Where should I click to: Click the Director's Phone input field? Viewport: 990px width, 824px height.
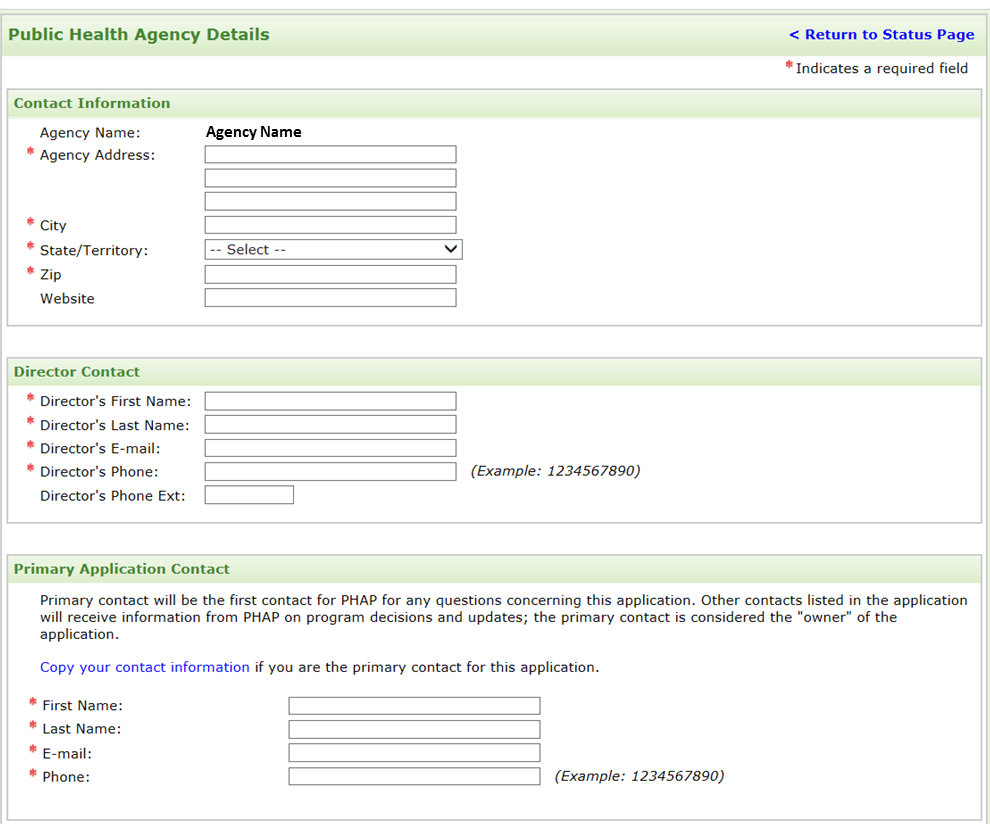tap(330, 472)
